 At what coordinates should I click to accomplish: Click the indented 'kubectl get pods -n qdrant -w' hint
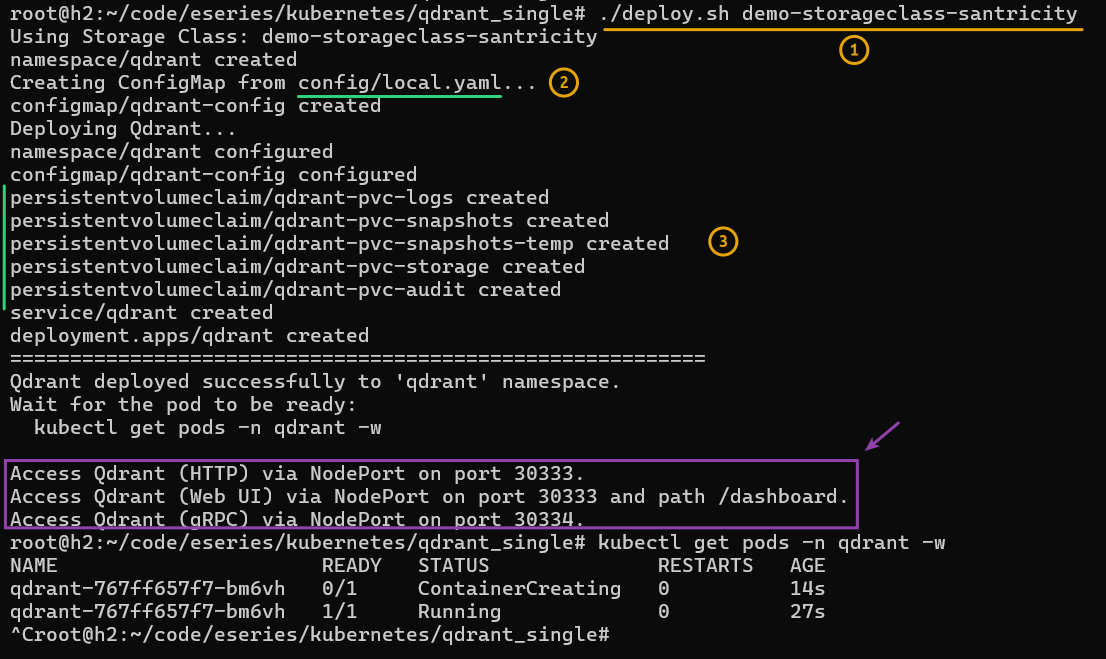(x=207, y=428)
